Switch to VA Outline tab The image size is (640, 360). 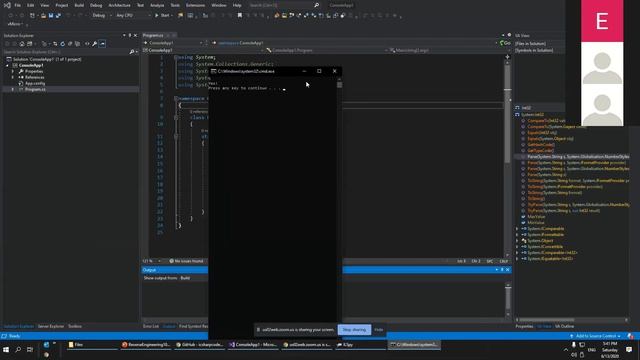coord(564,327)
